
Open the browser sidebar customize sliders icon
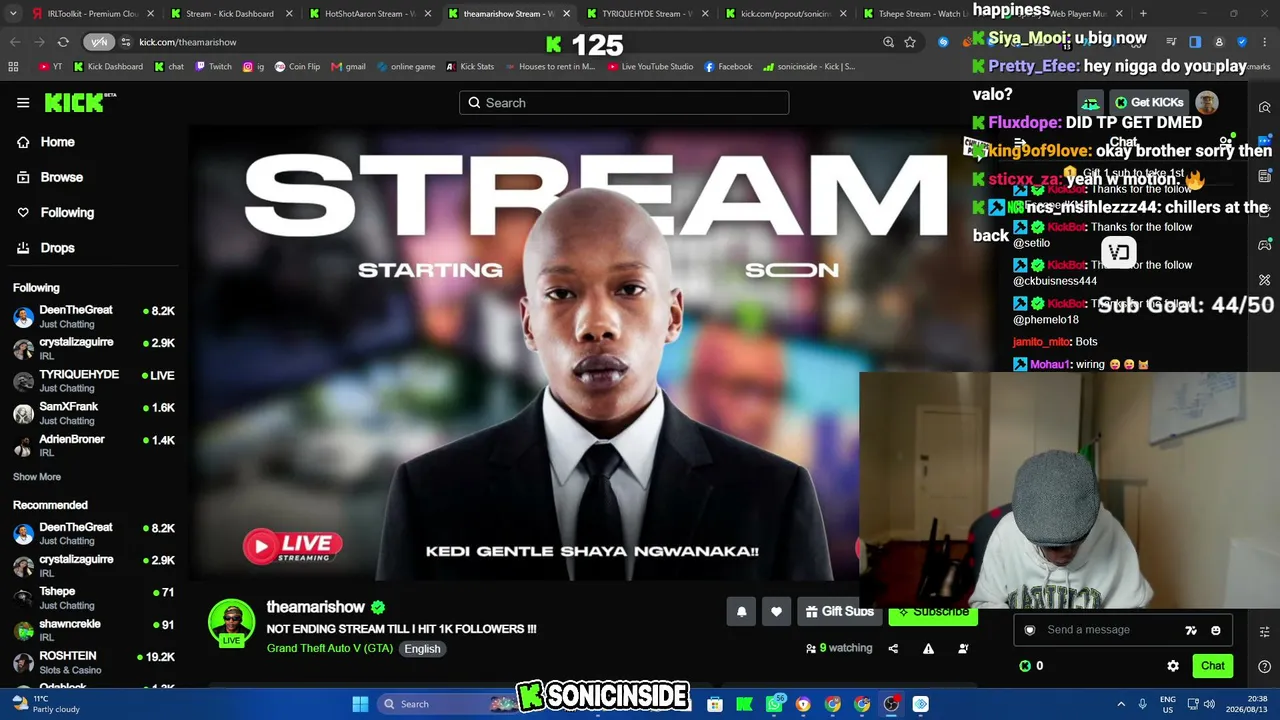click(1265, 632)
